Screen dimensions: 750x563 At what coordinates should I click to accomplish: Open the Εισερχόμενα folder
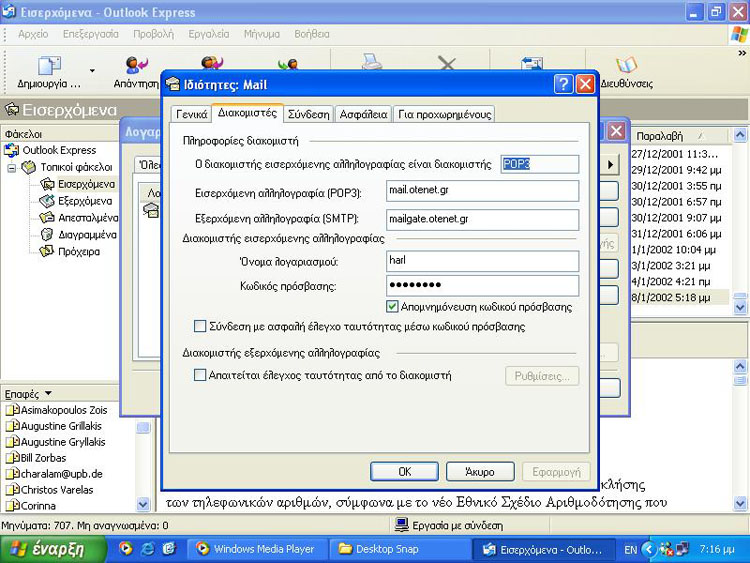pyautogui.click(x=86, y=184)
